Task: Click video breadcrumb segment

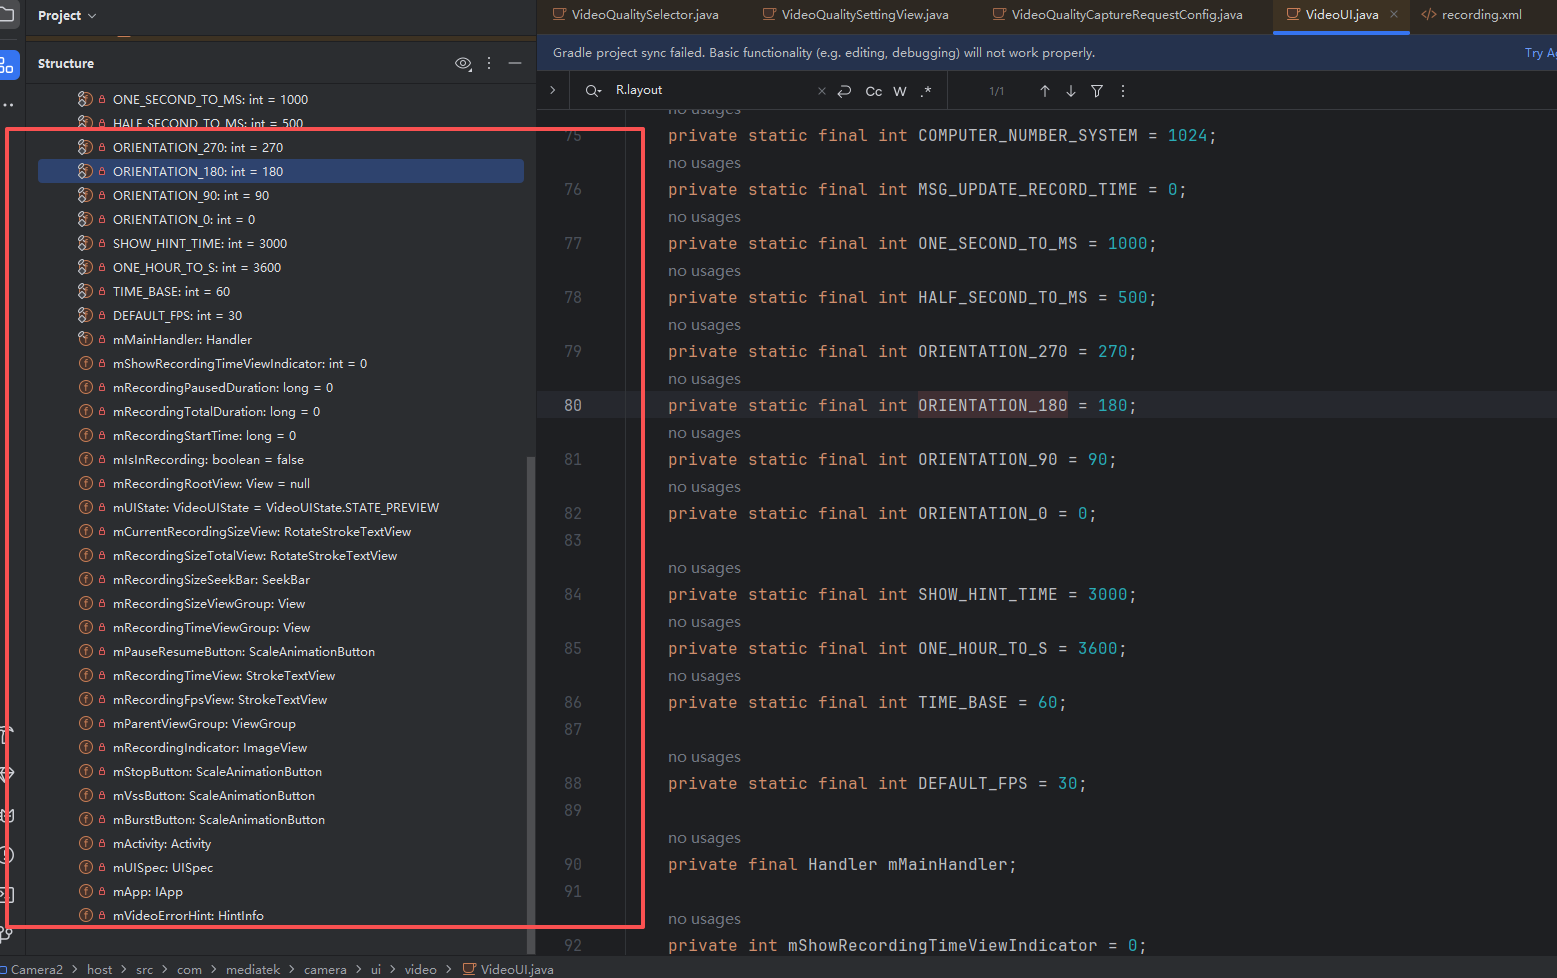Action: click(x=420, y=969)
